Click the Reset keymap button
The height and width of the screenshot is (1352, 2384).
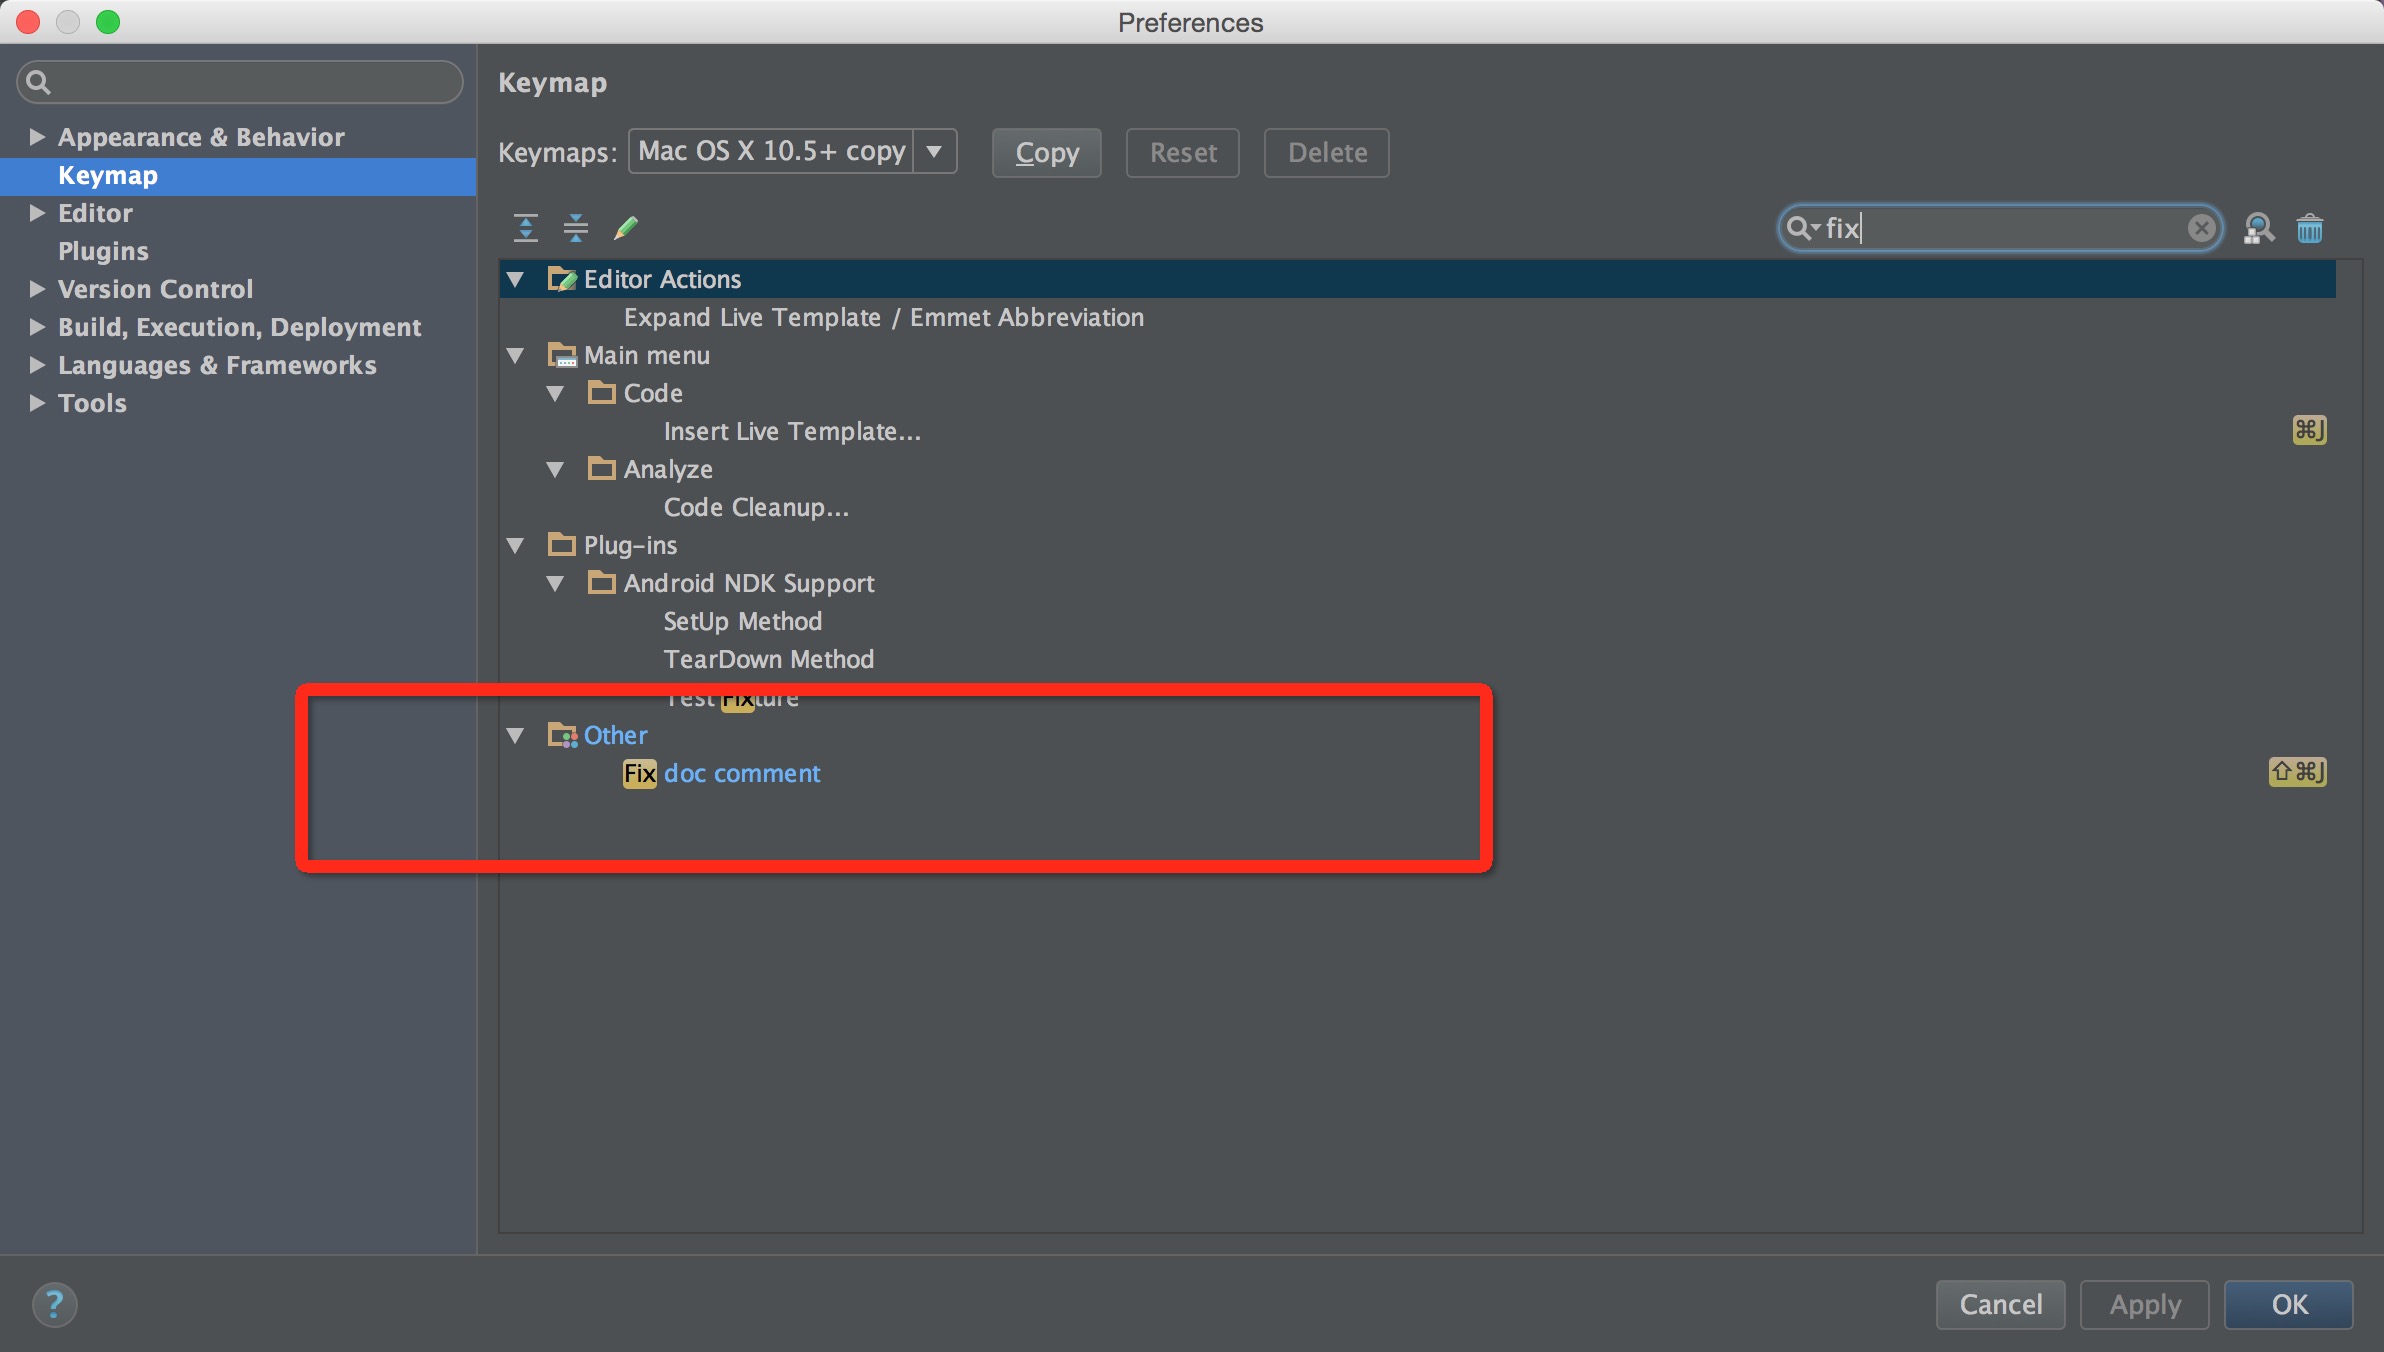click(x=1182, y=151)
